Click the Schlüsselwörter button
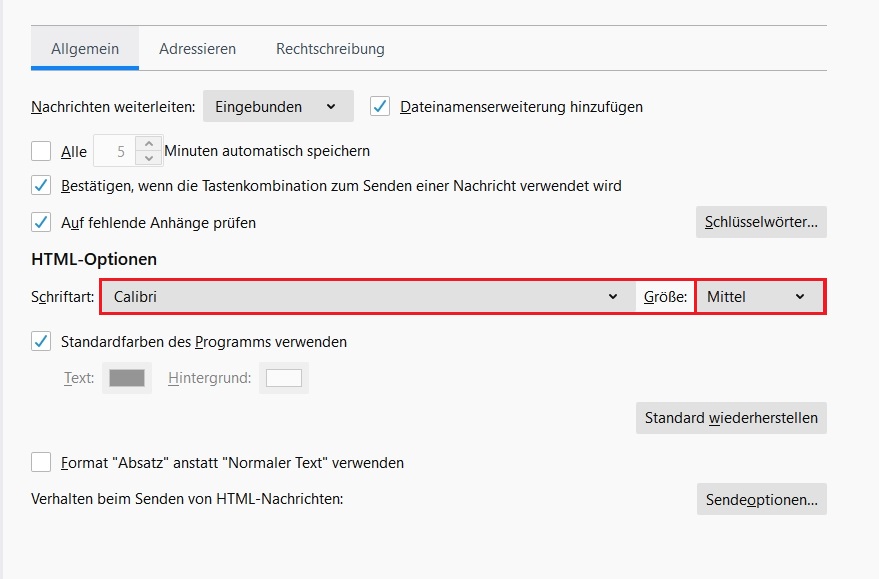The height and width of the screenshot is (579, 879). point(761,222)
